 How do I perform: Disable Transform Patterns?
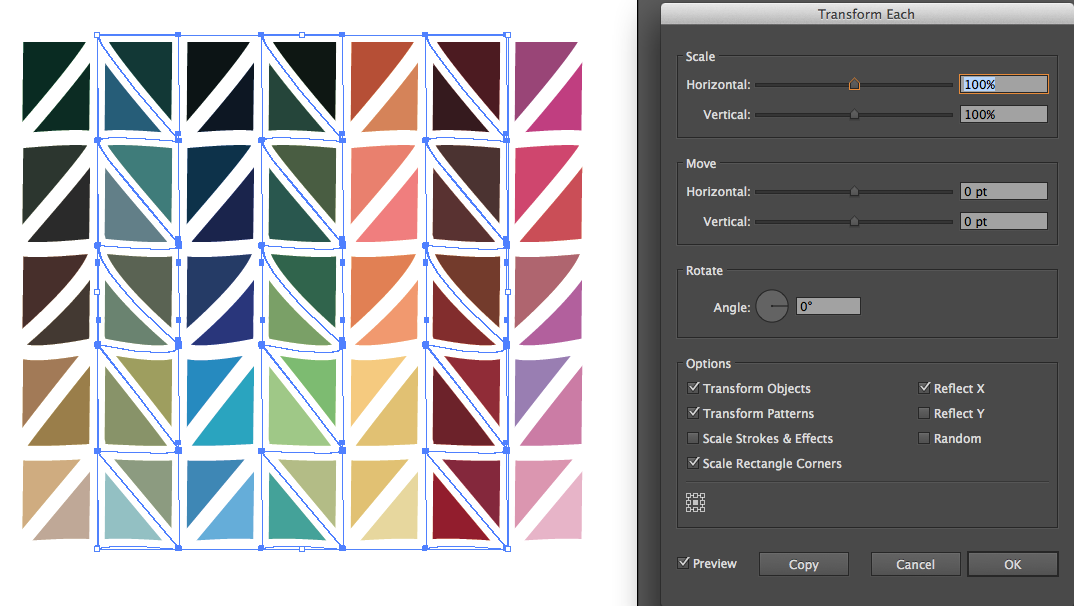tap(694, 413)
